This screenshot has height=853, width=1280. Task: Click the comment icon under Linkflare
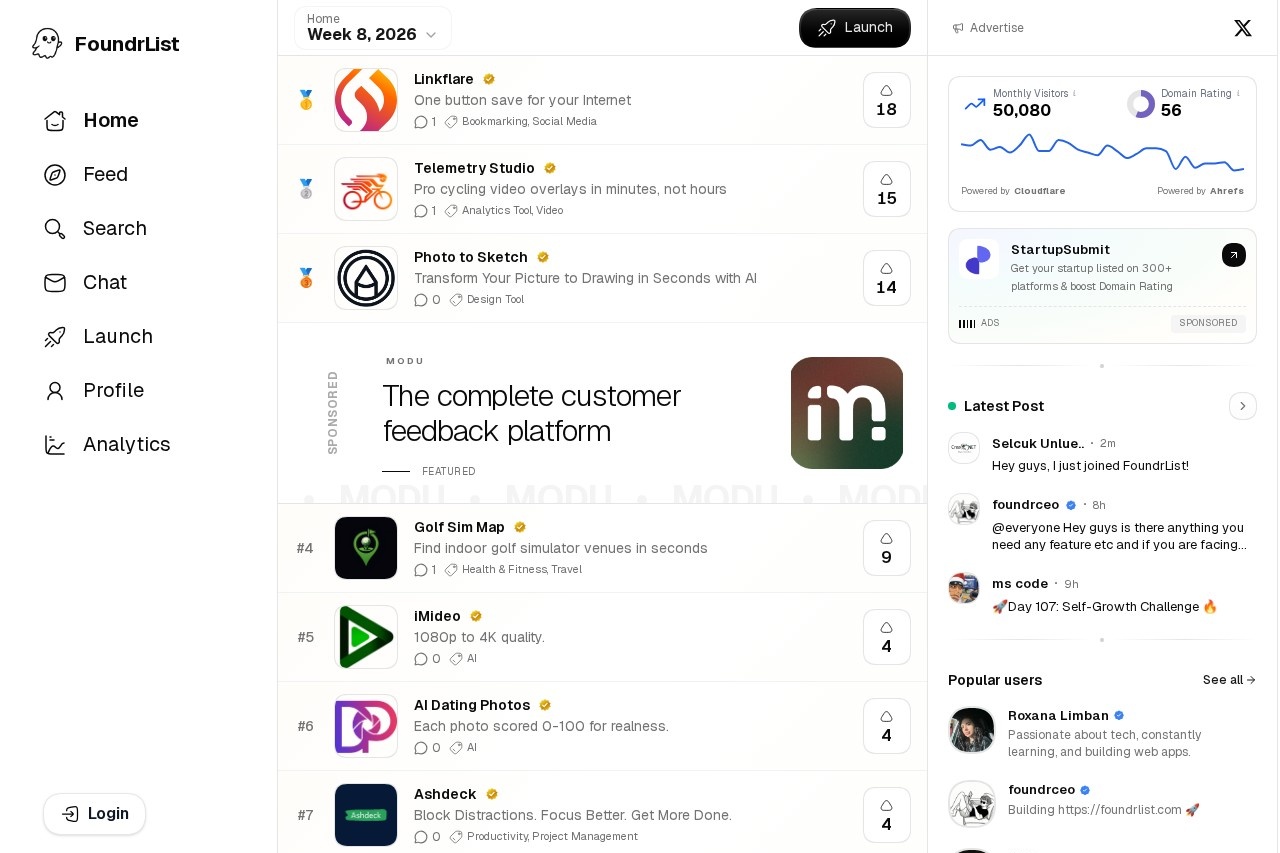pyautogui.click(x=421, y=122)
